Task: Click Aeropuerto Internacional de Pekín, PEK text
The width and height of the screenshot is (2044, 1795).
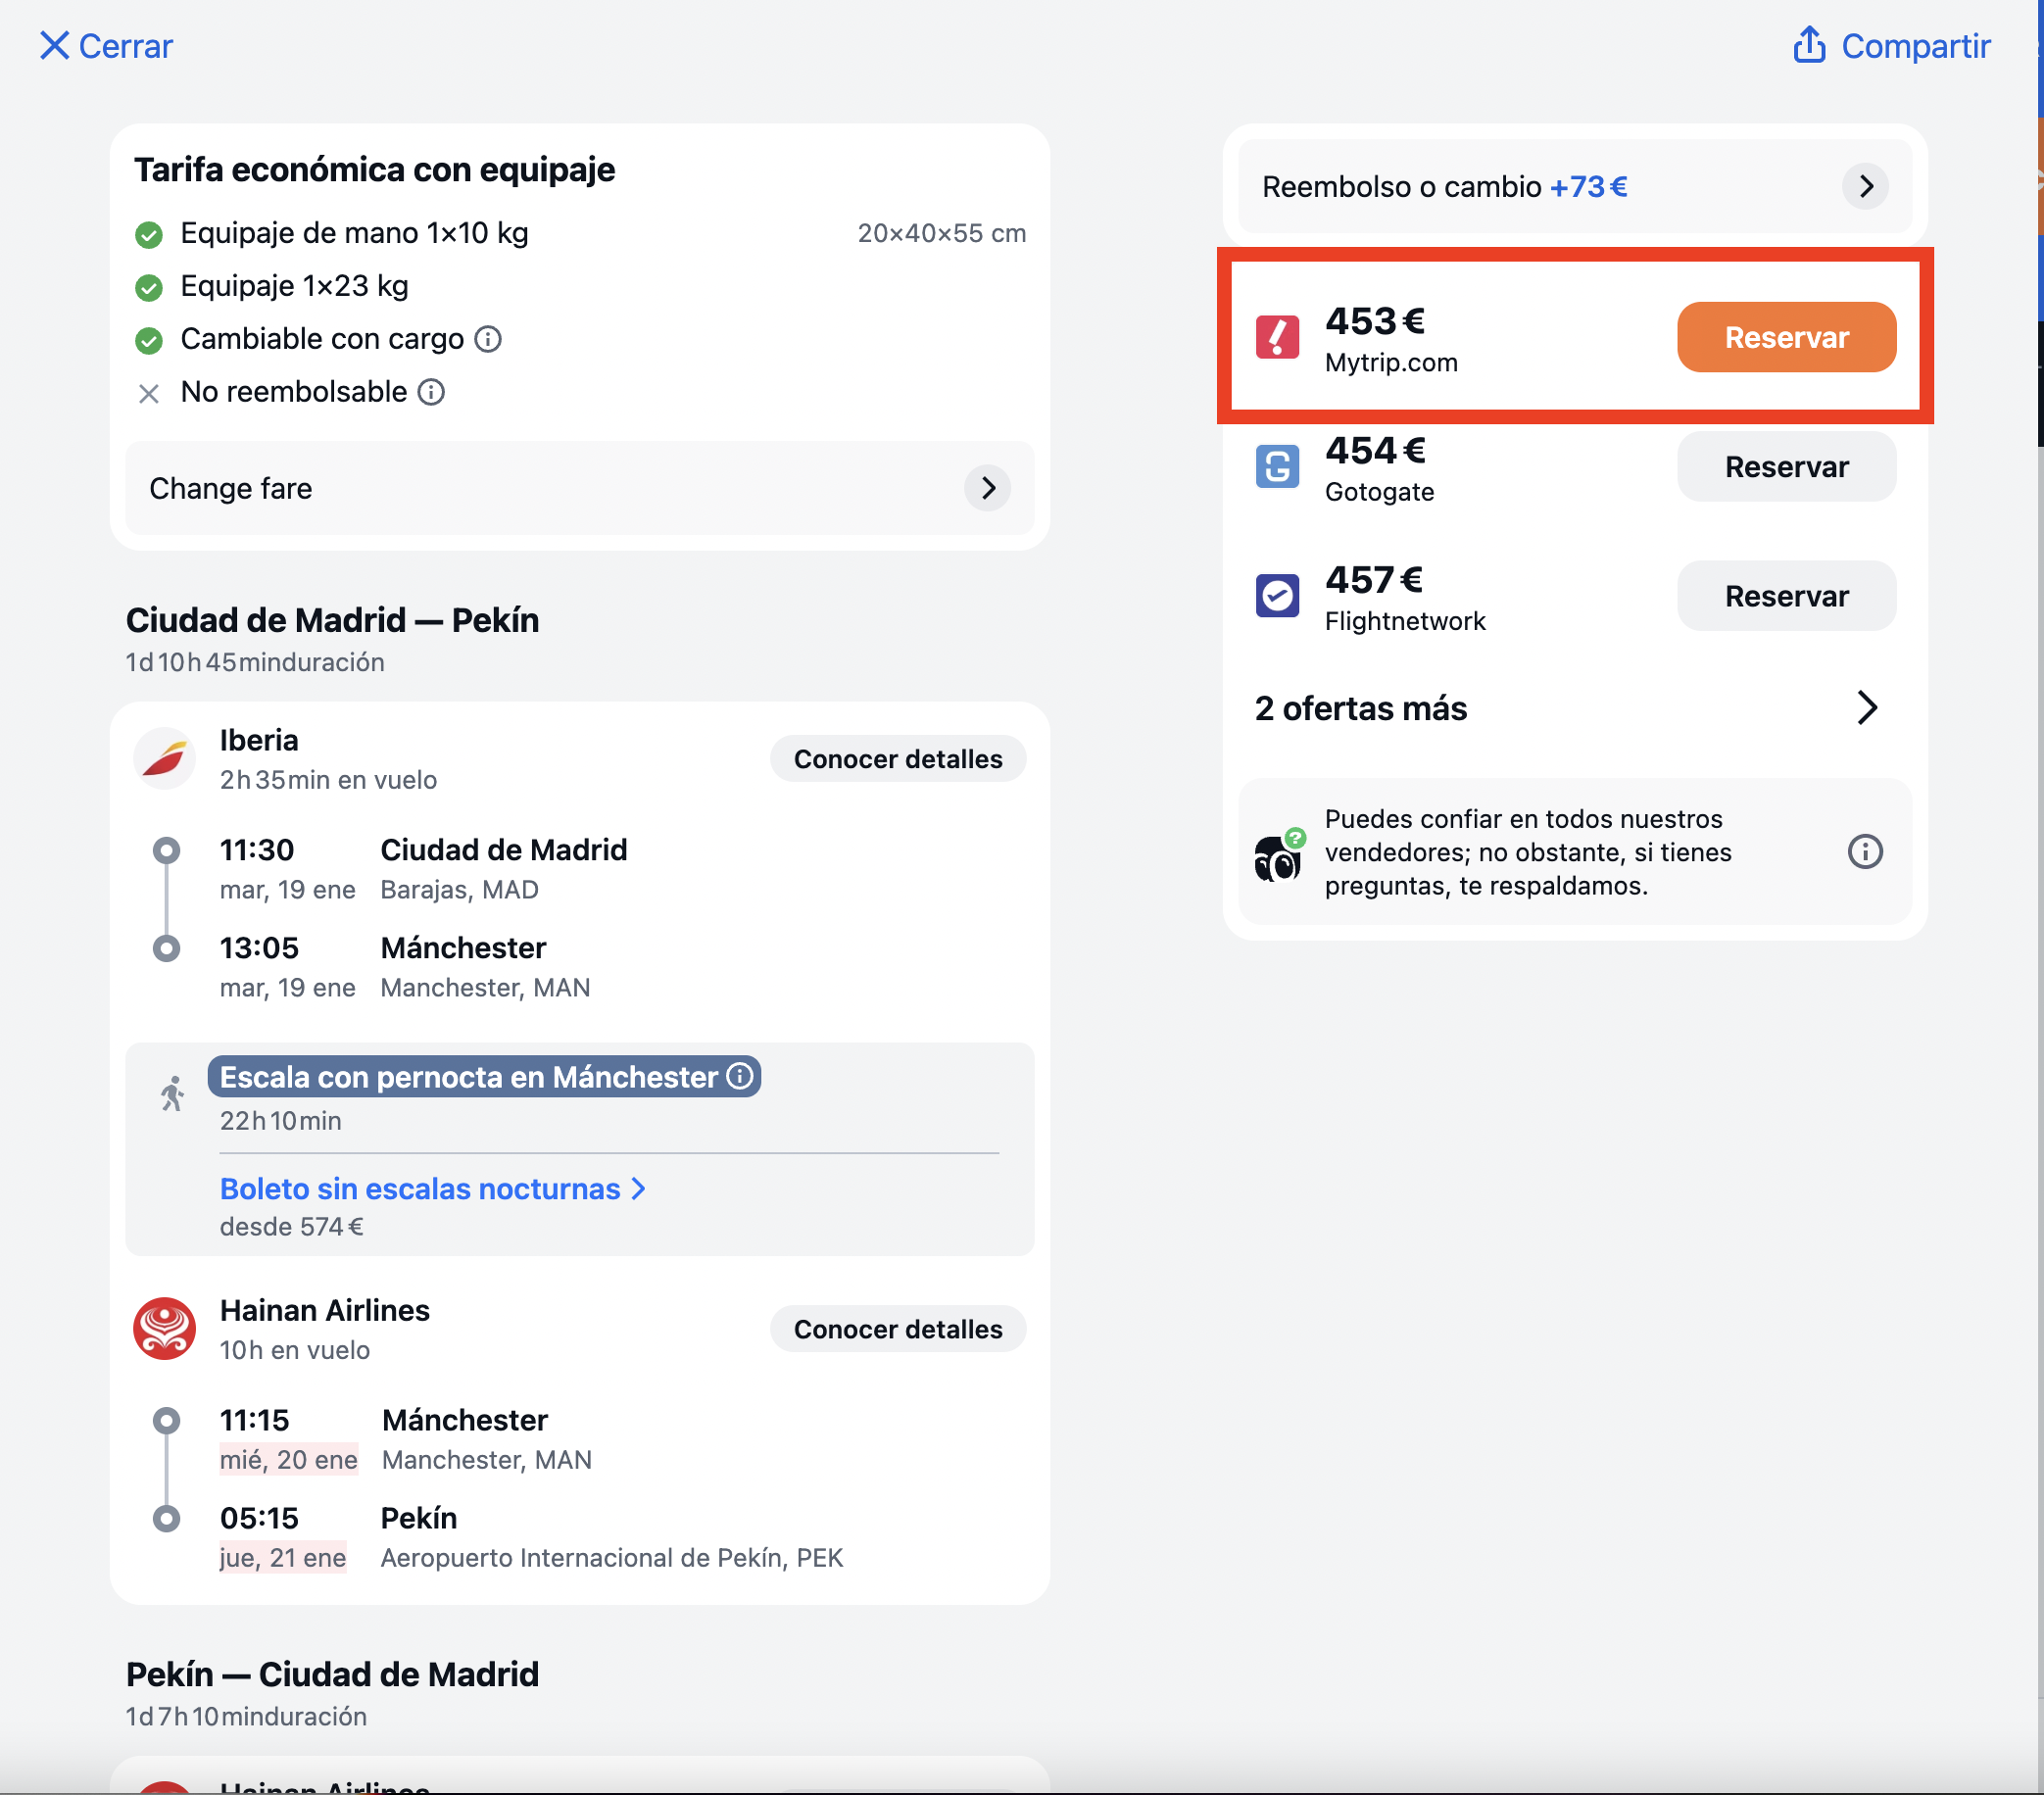Action: [x=611, y=1558]
